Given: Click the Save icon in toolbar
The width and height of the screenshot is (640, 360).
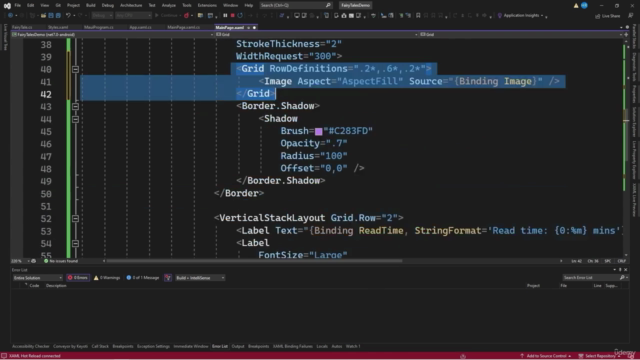Looking at the screenshot, I should (51, 16).
